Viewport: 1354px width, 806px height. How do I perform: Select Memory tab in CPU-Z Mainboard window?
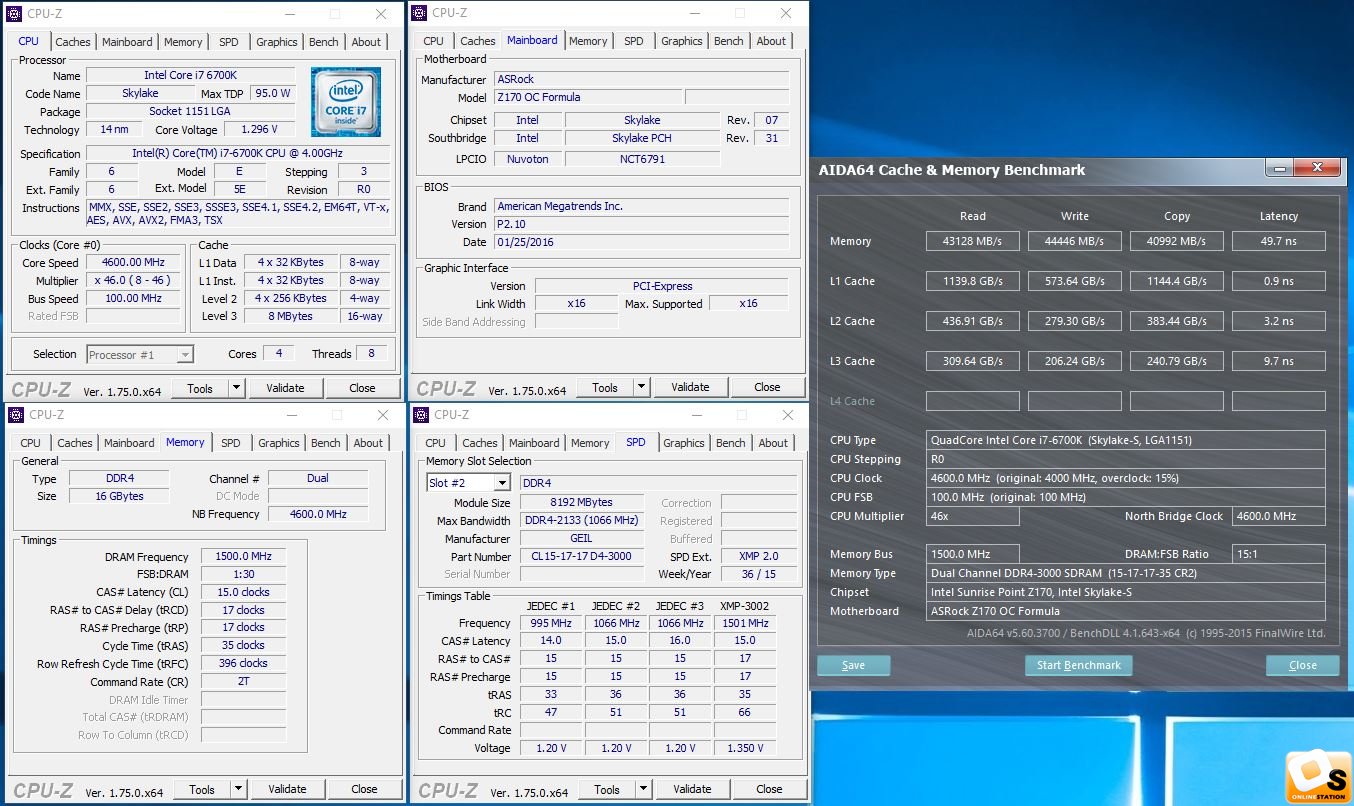588,41
